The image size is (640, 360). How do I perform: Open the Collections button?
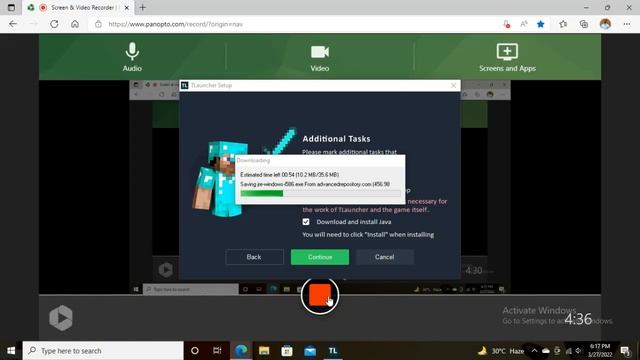click(x=584, y=24)
